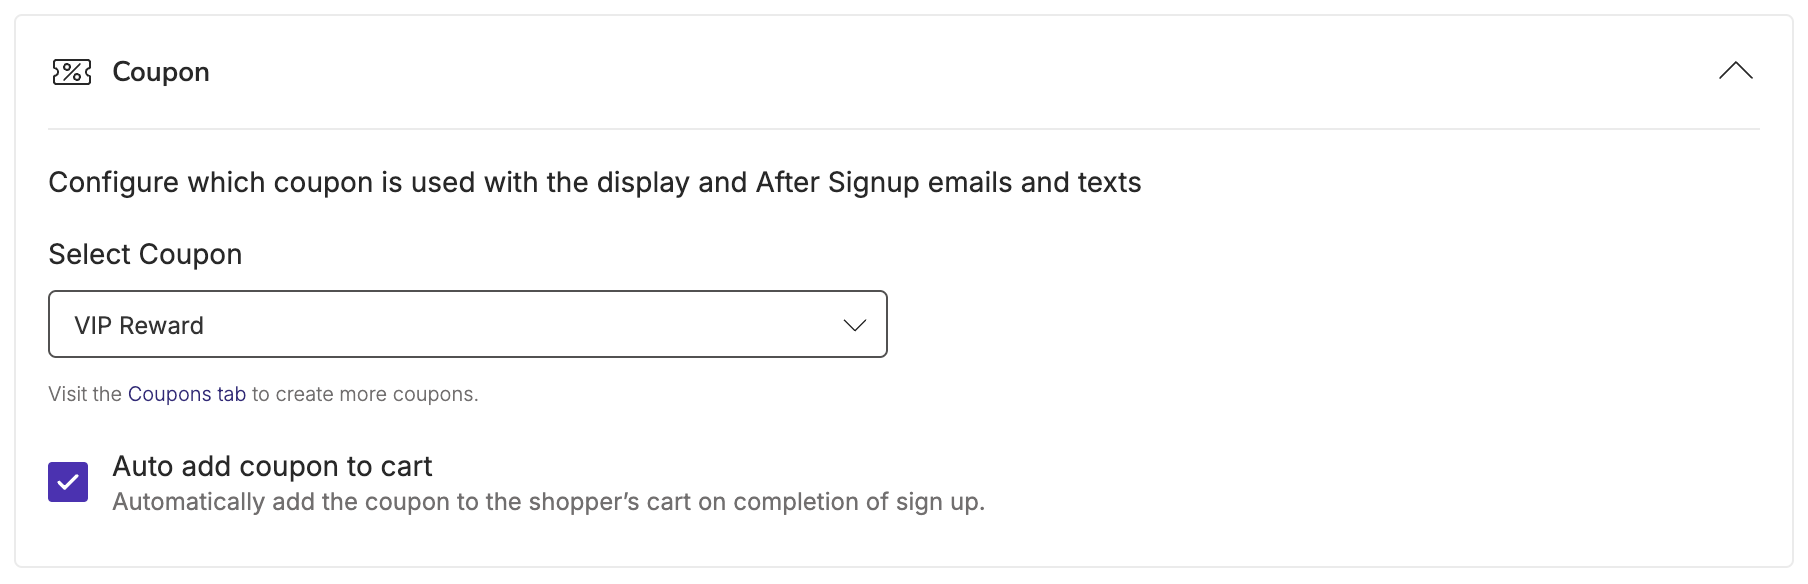The height and width of the screenshot is (584, 1808).
Task: Click the Select Coupon field label
Action: pyautogui.click(x=145, y=254)
